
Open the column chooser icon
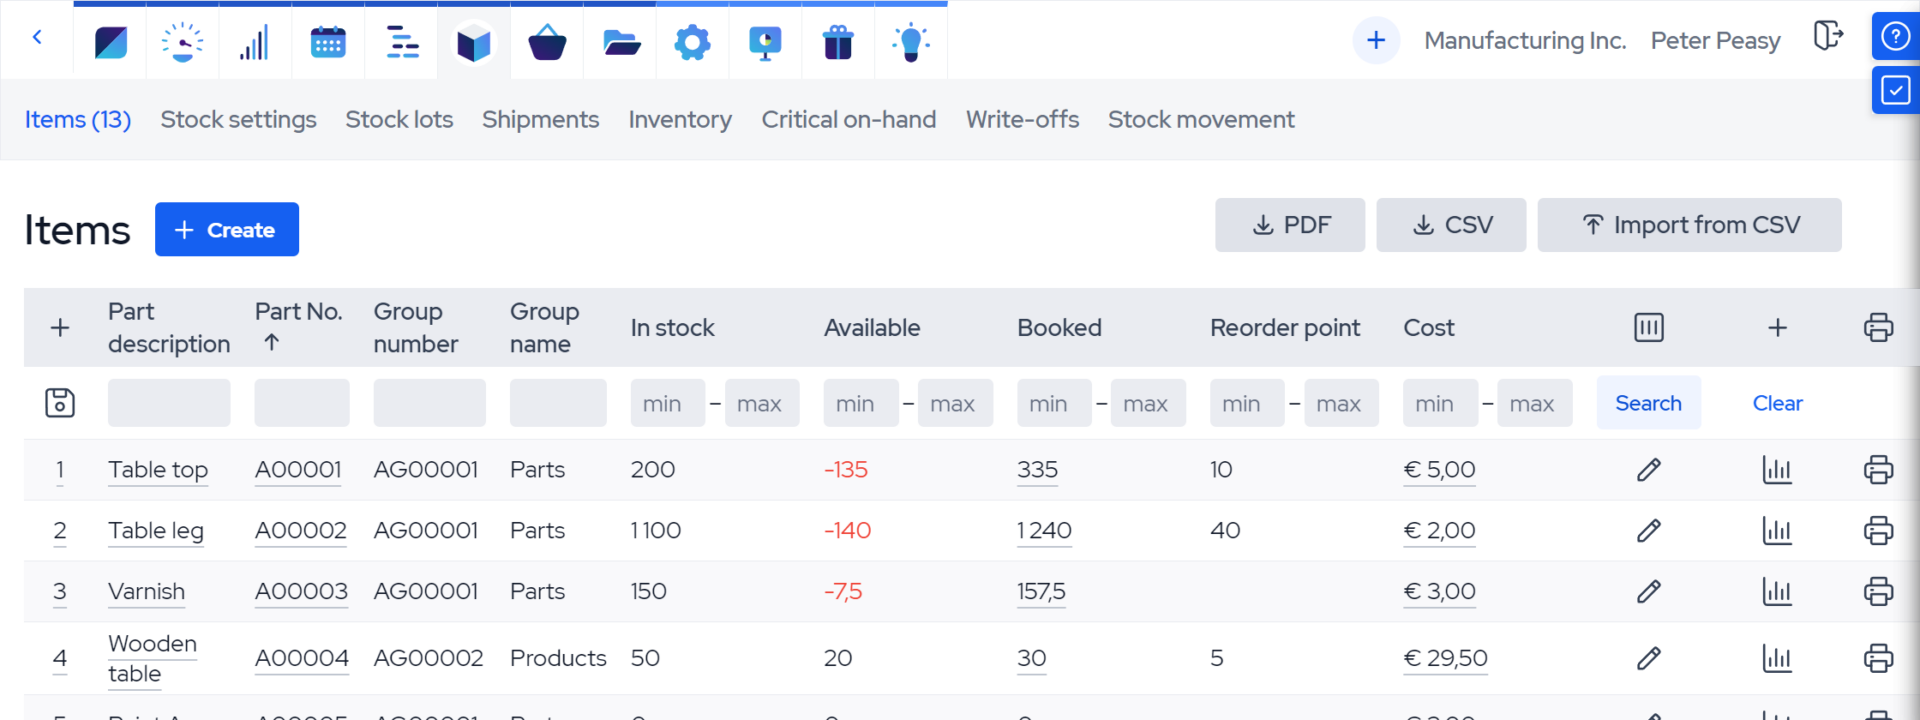(x=1648, y=328)
